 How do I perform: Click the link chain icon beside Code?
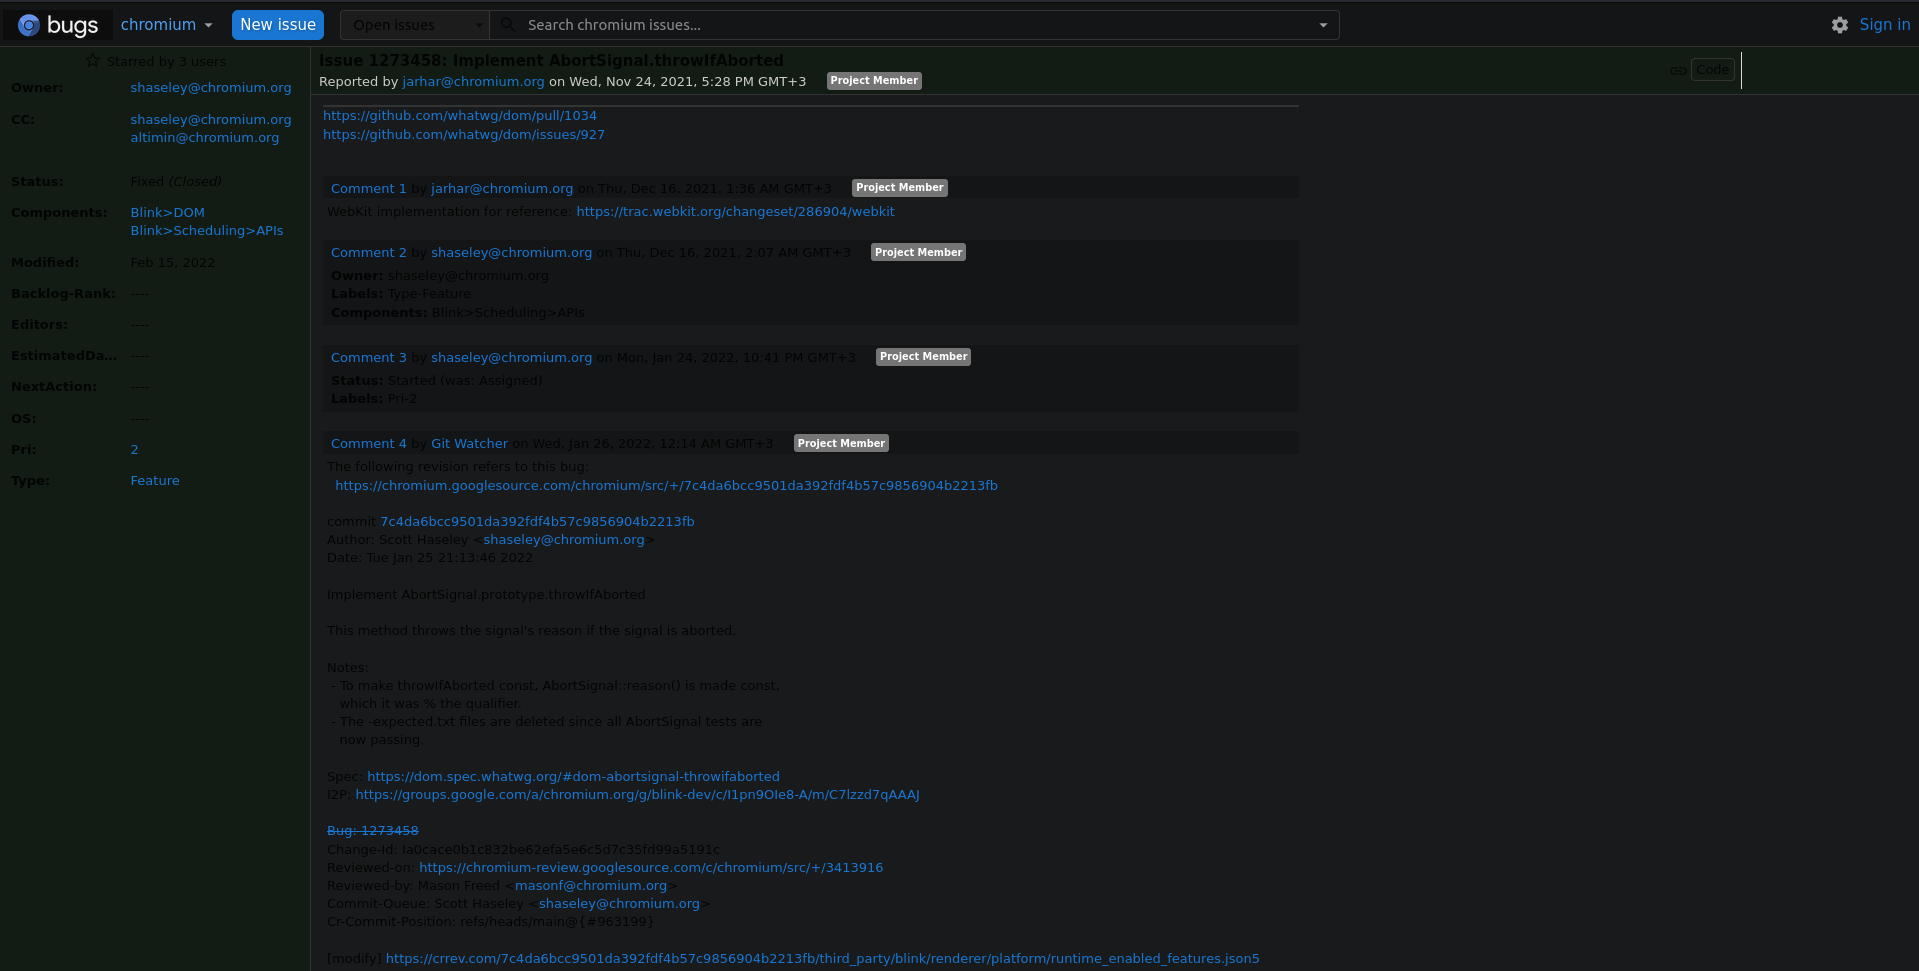[1677, 70]
